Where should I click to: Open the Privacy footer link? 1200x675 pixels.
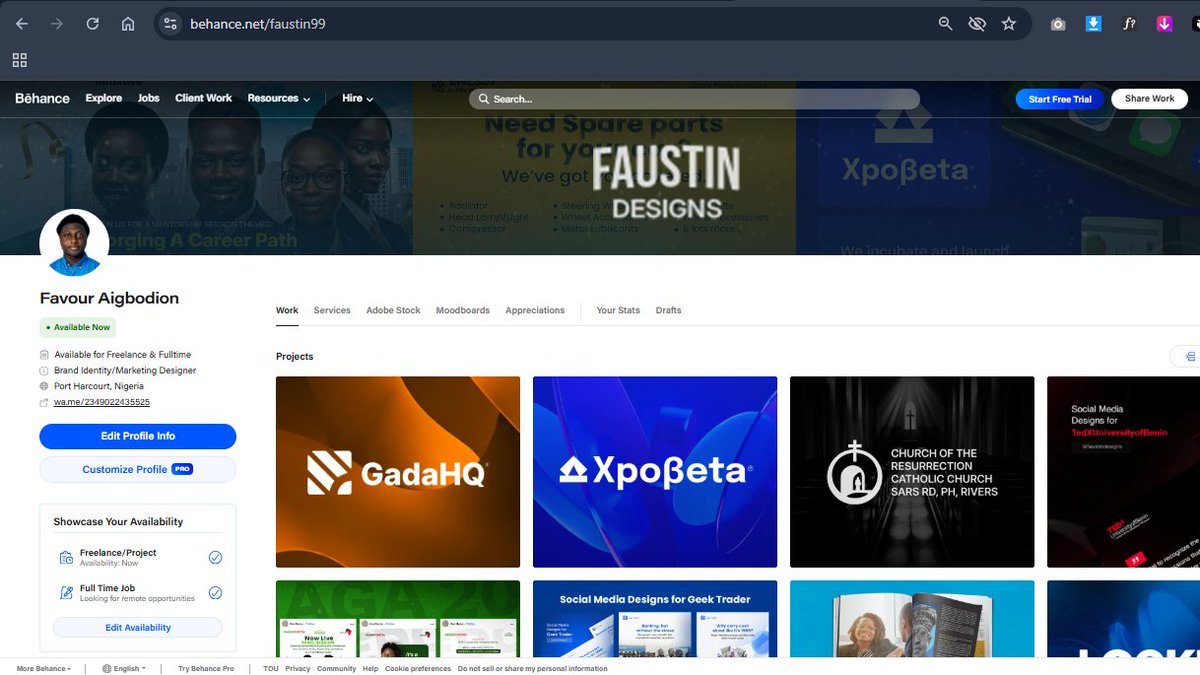(x=297, y=668)
